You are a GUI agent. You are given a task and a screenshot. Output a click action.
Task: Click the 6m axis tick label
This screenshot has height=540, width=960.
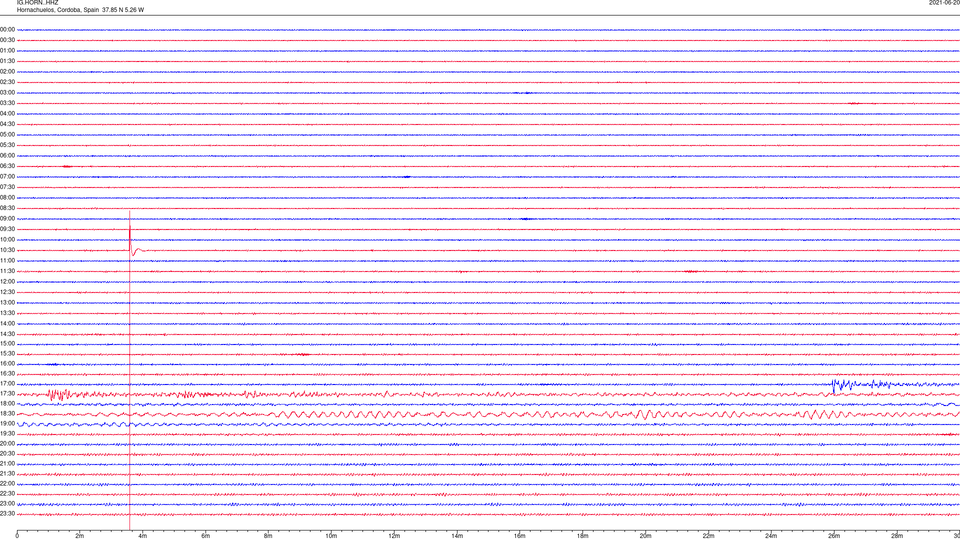tap(206, 536)
